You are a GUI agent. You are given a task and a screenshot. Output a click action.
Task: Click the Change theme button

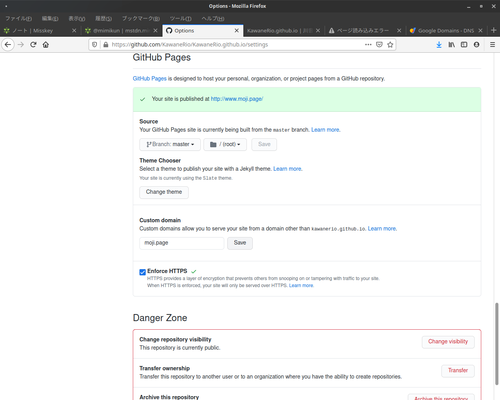click(164, 192)
